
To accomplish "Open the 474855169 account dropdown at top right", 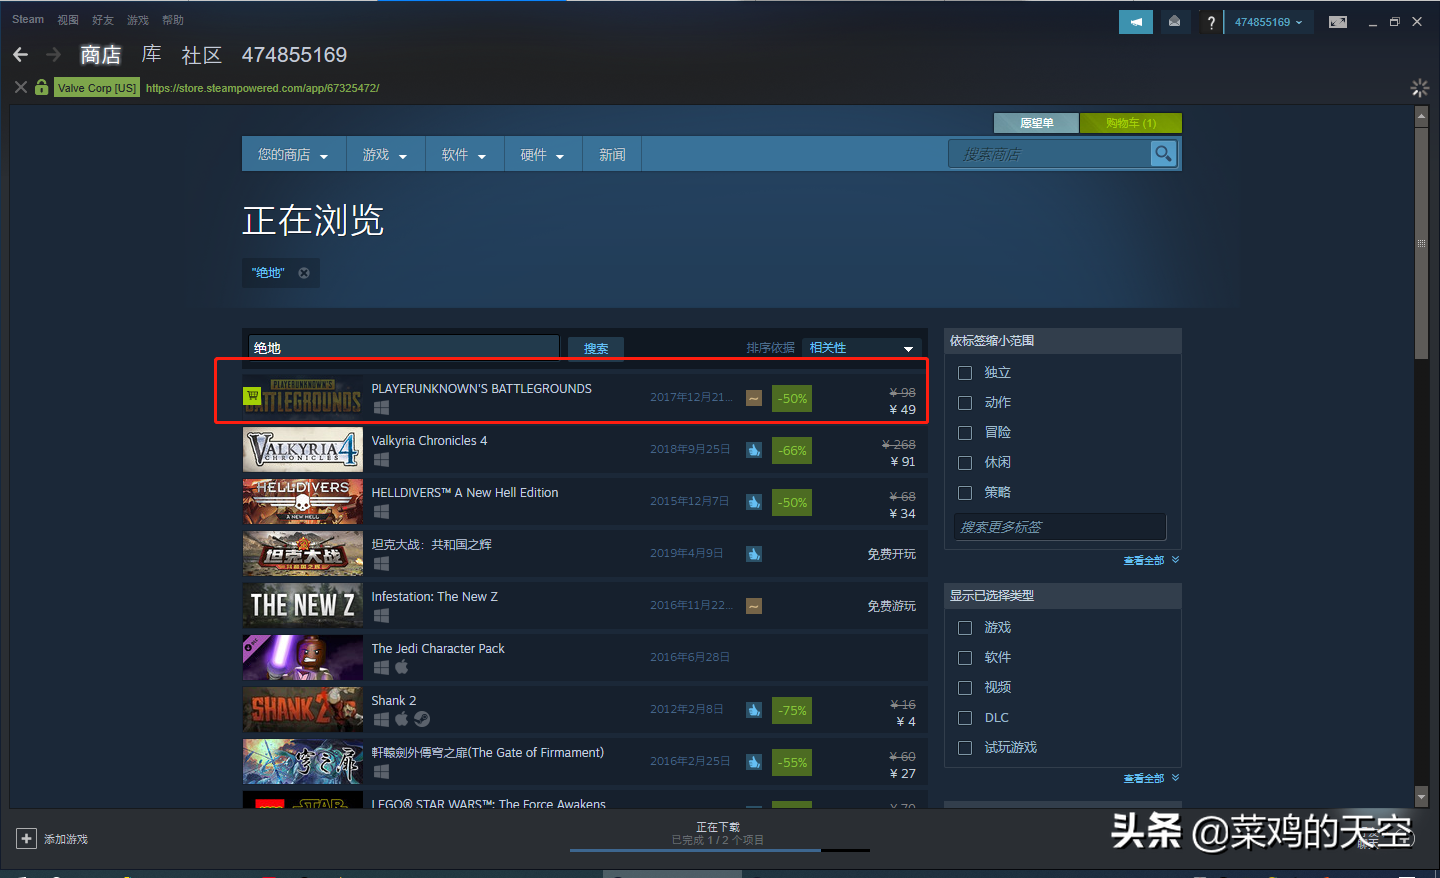I will click(x=1268, y=22).
